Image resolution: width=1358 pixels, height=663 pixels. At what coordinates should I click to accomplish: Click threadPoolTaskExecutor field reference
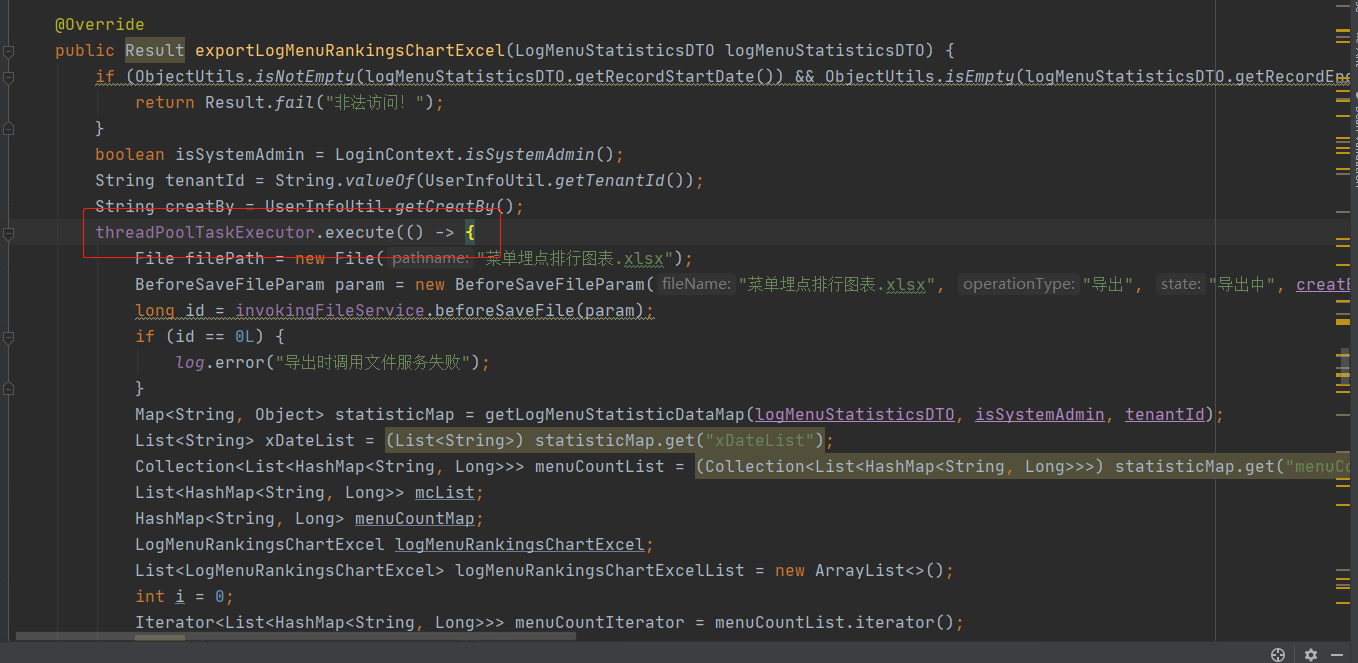(204, 232)
